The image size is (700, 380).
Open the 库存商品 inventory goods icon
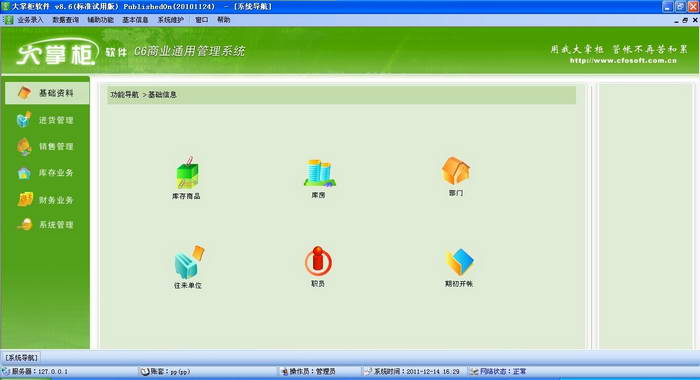point(187,177)
